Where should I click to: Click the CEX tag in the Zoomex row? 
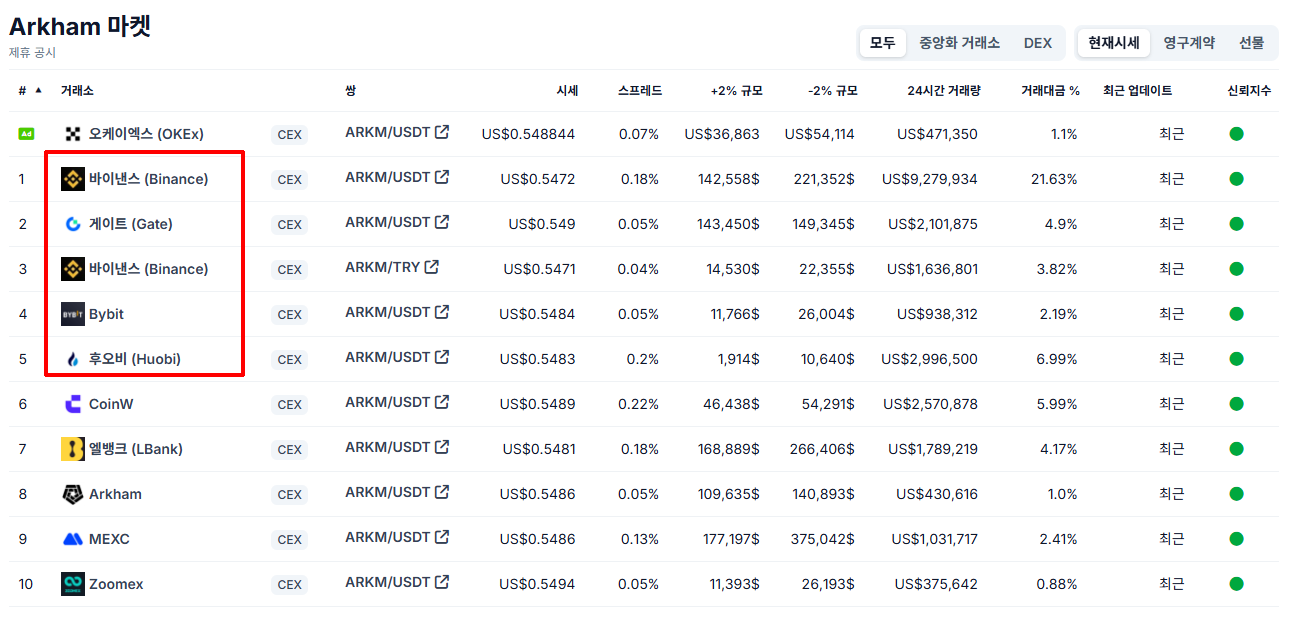pyautogui.click(x=289, y=585)
